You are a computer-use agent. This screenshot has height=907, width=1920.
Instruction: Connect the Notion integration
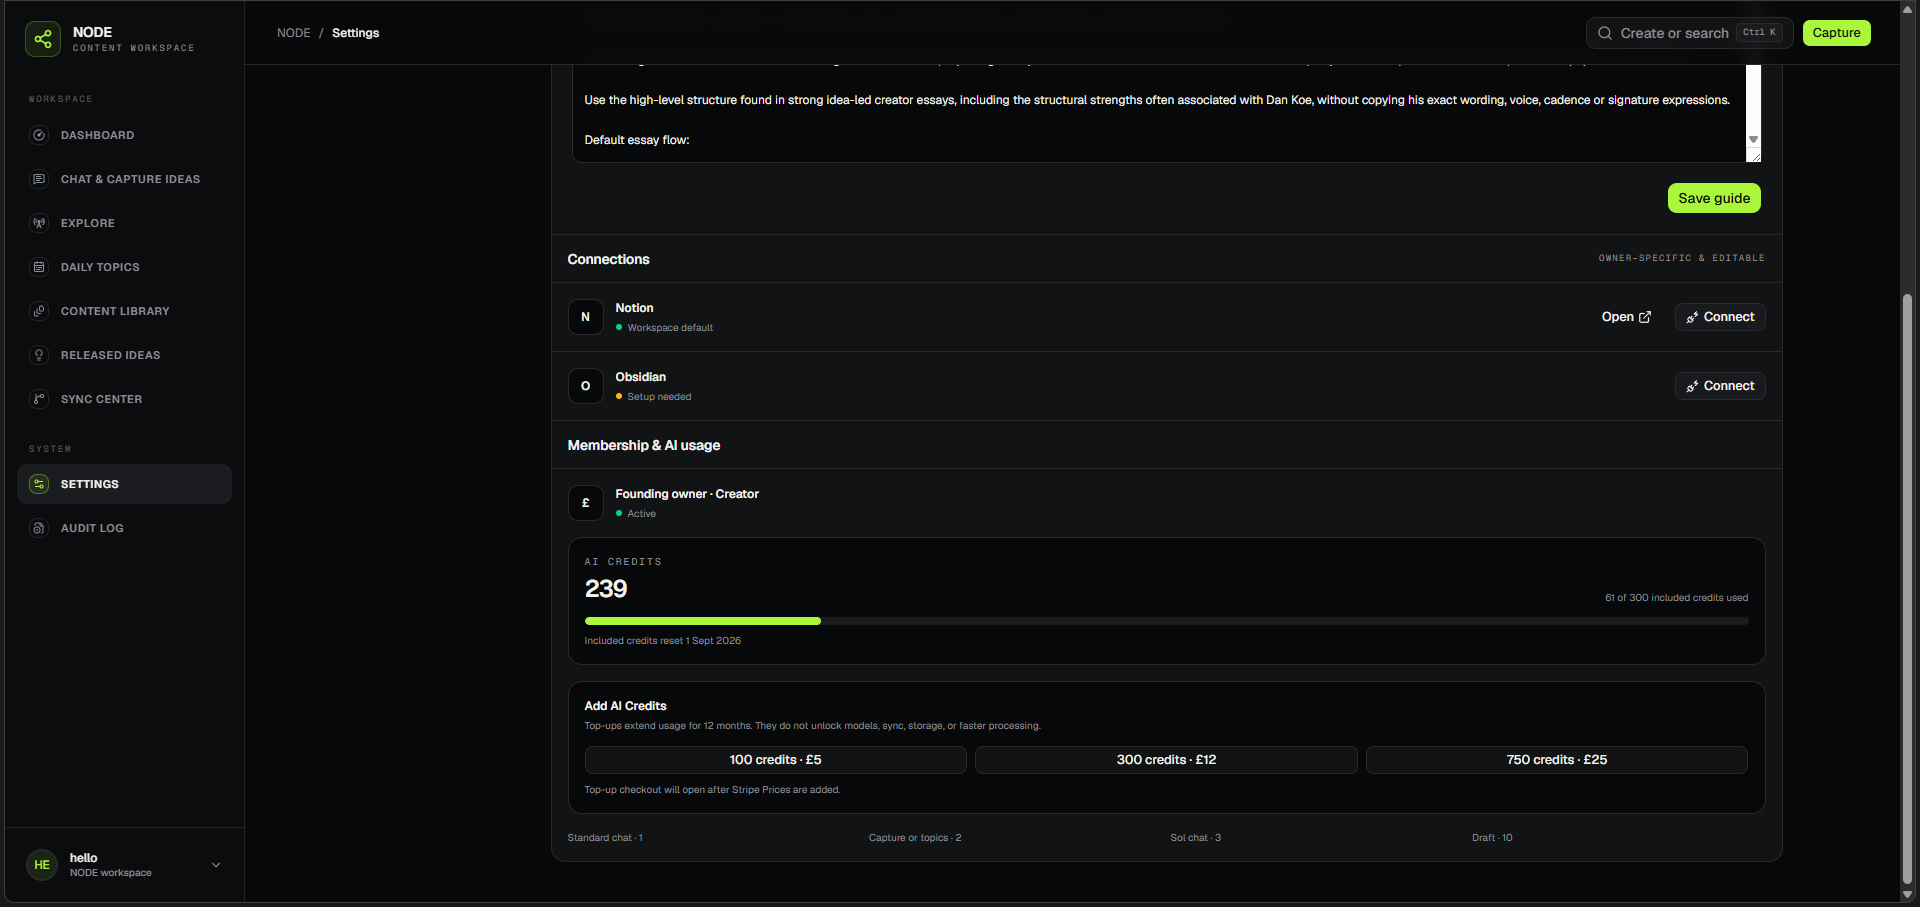[x=1720, y=317]
